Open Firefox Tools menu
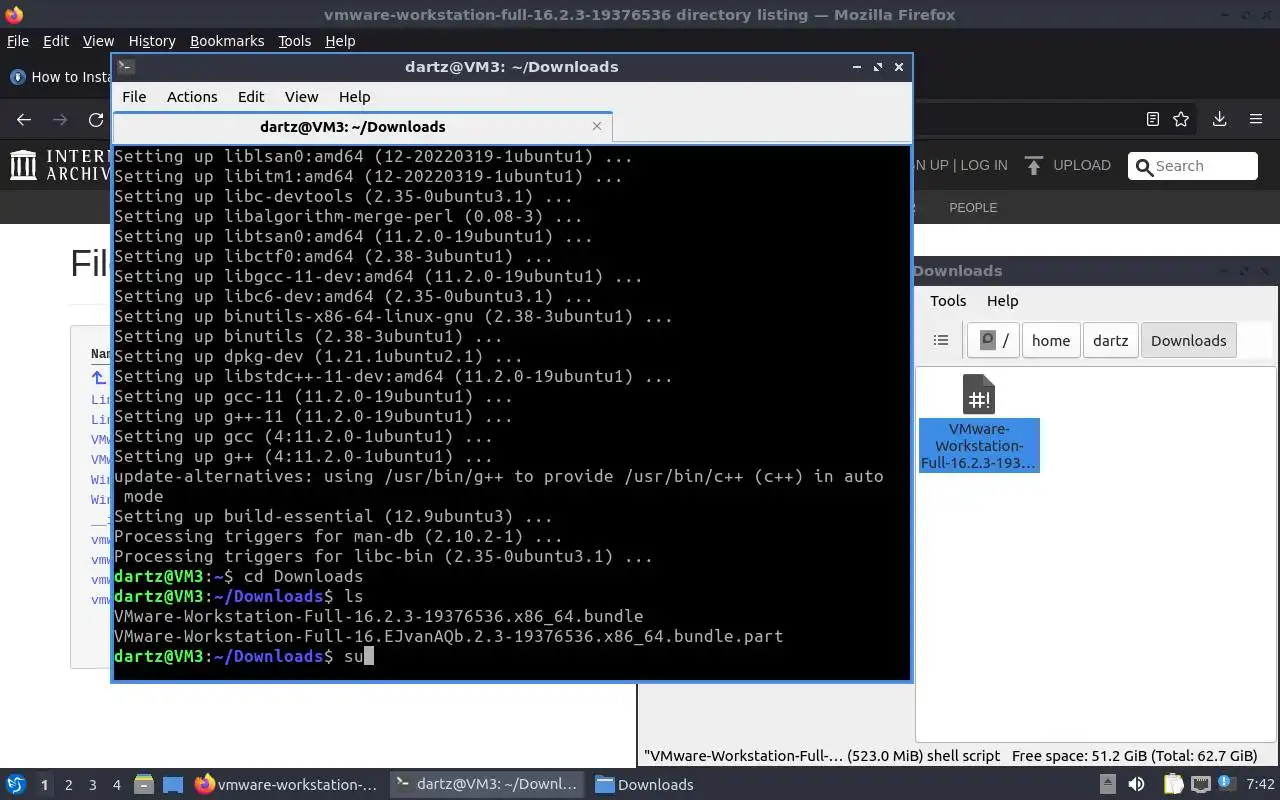This screenshot has width=1280, height=800. (x=294, y=41)
